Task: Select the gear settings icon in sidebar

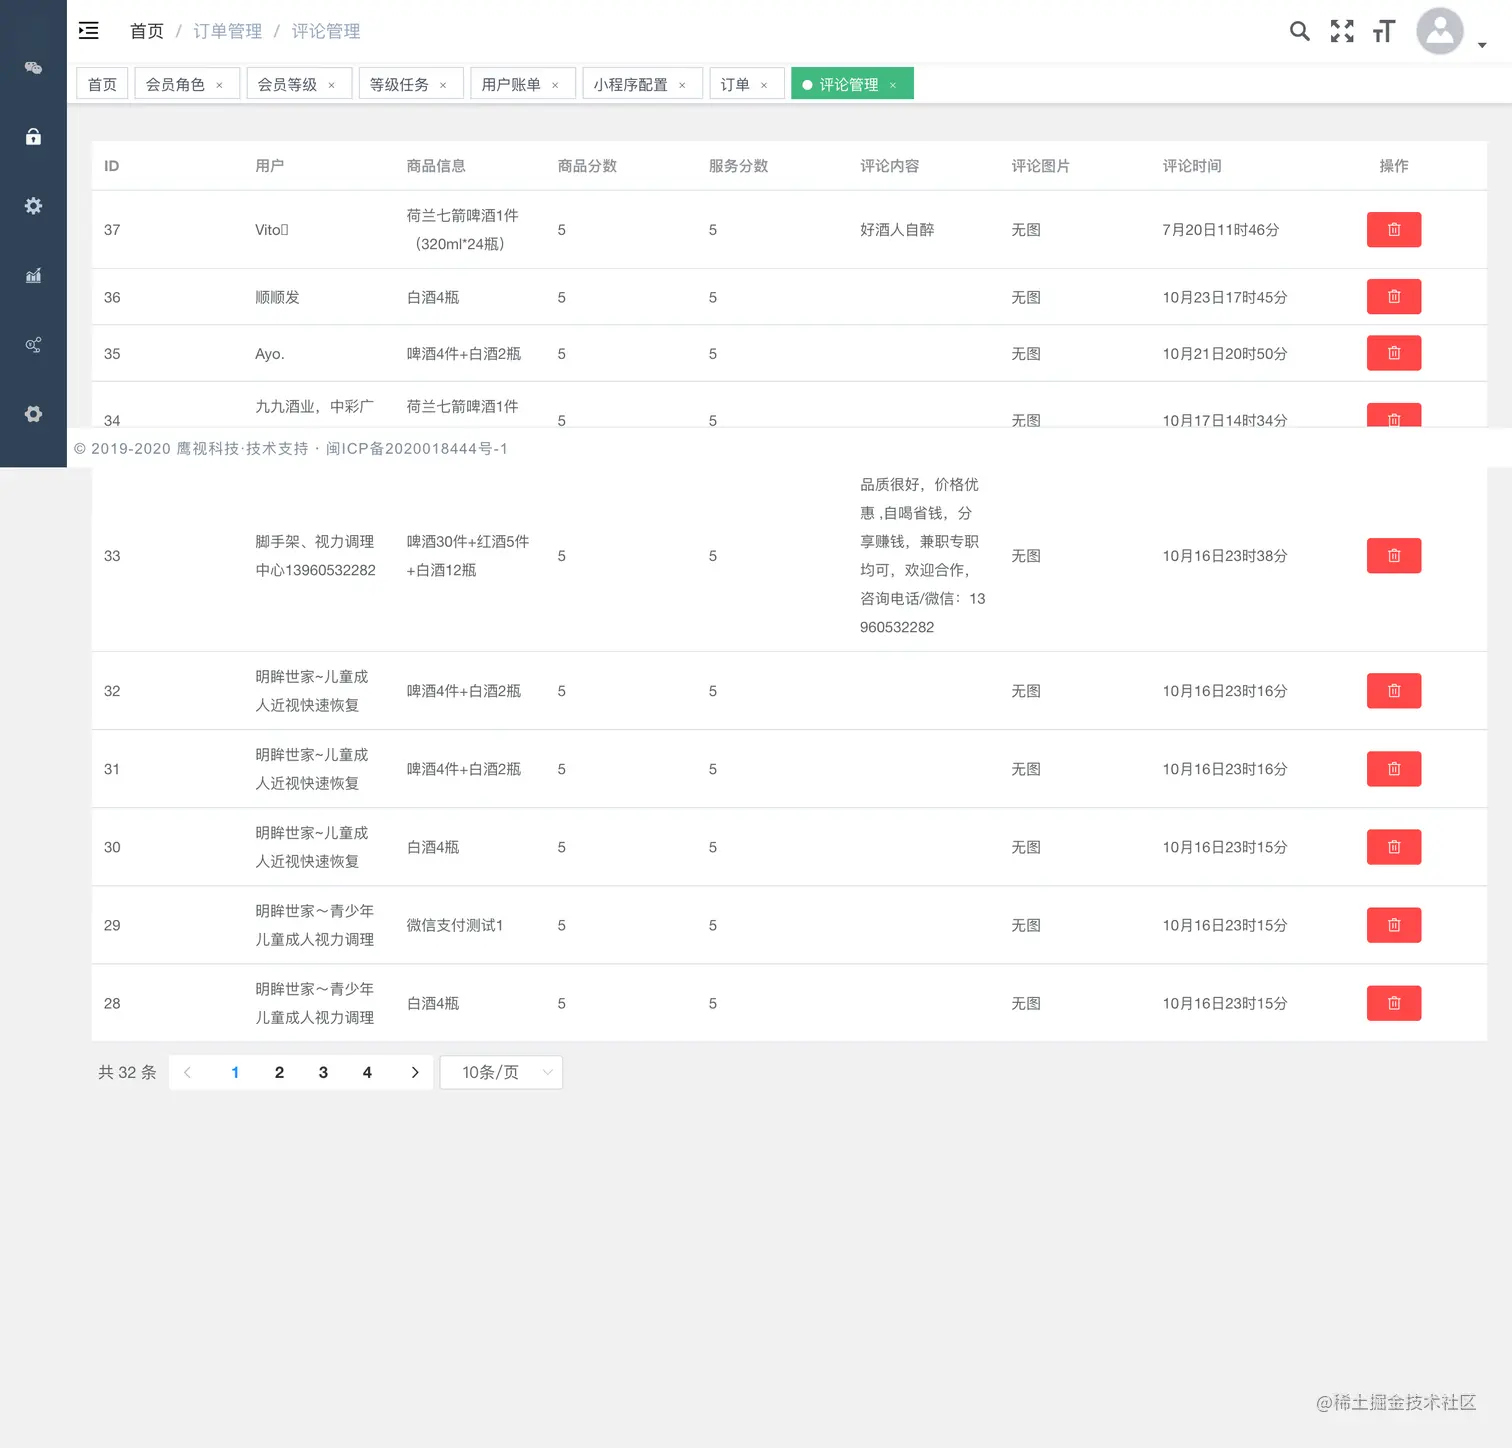Action: 33,206
